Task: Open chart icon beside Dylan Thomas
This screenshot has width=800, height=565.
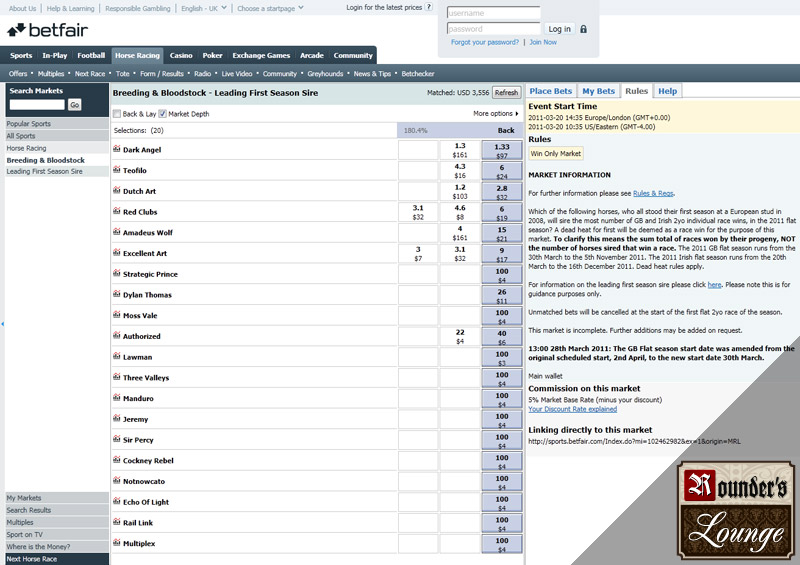Action: coord(116,294)
